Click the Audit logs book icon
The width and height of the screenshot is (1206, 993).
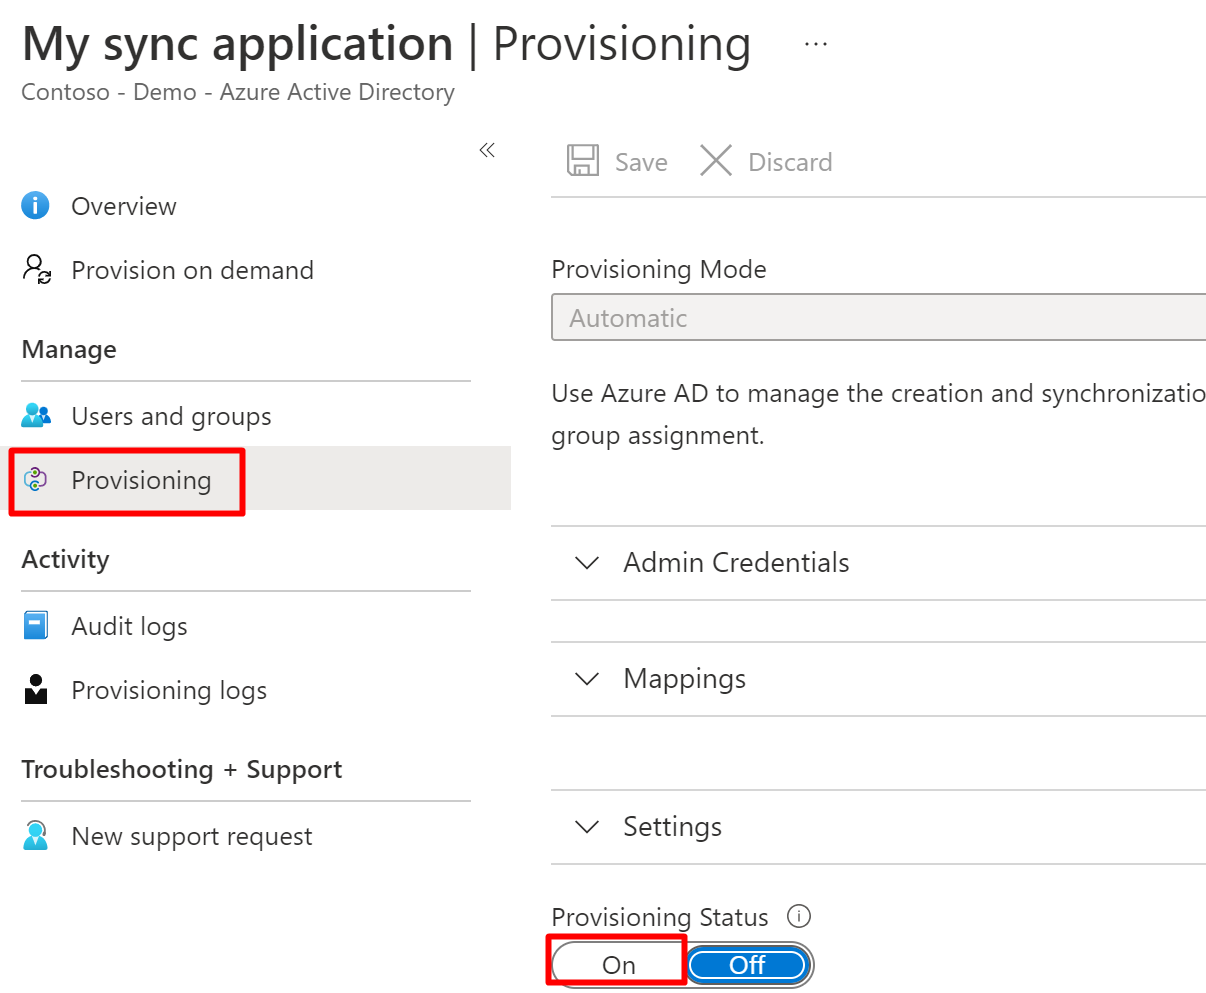pos(35,626)
